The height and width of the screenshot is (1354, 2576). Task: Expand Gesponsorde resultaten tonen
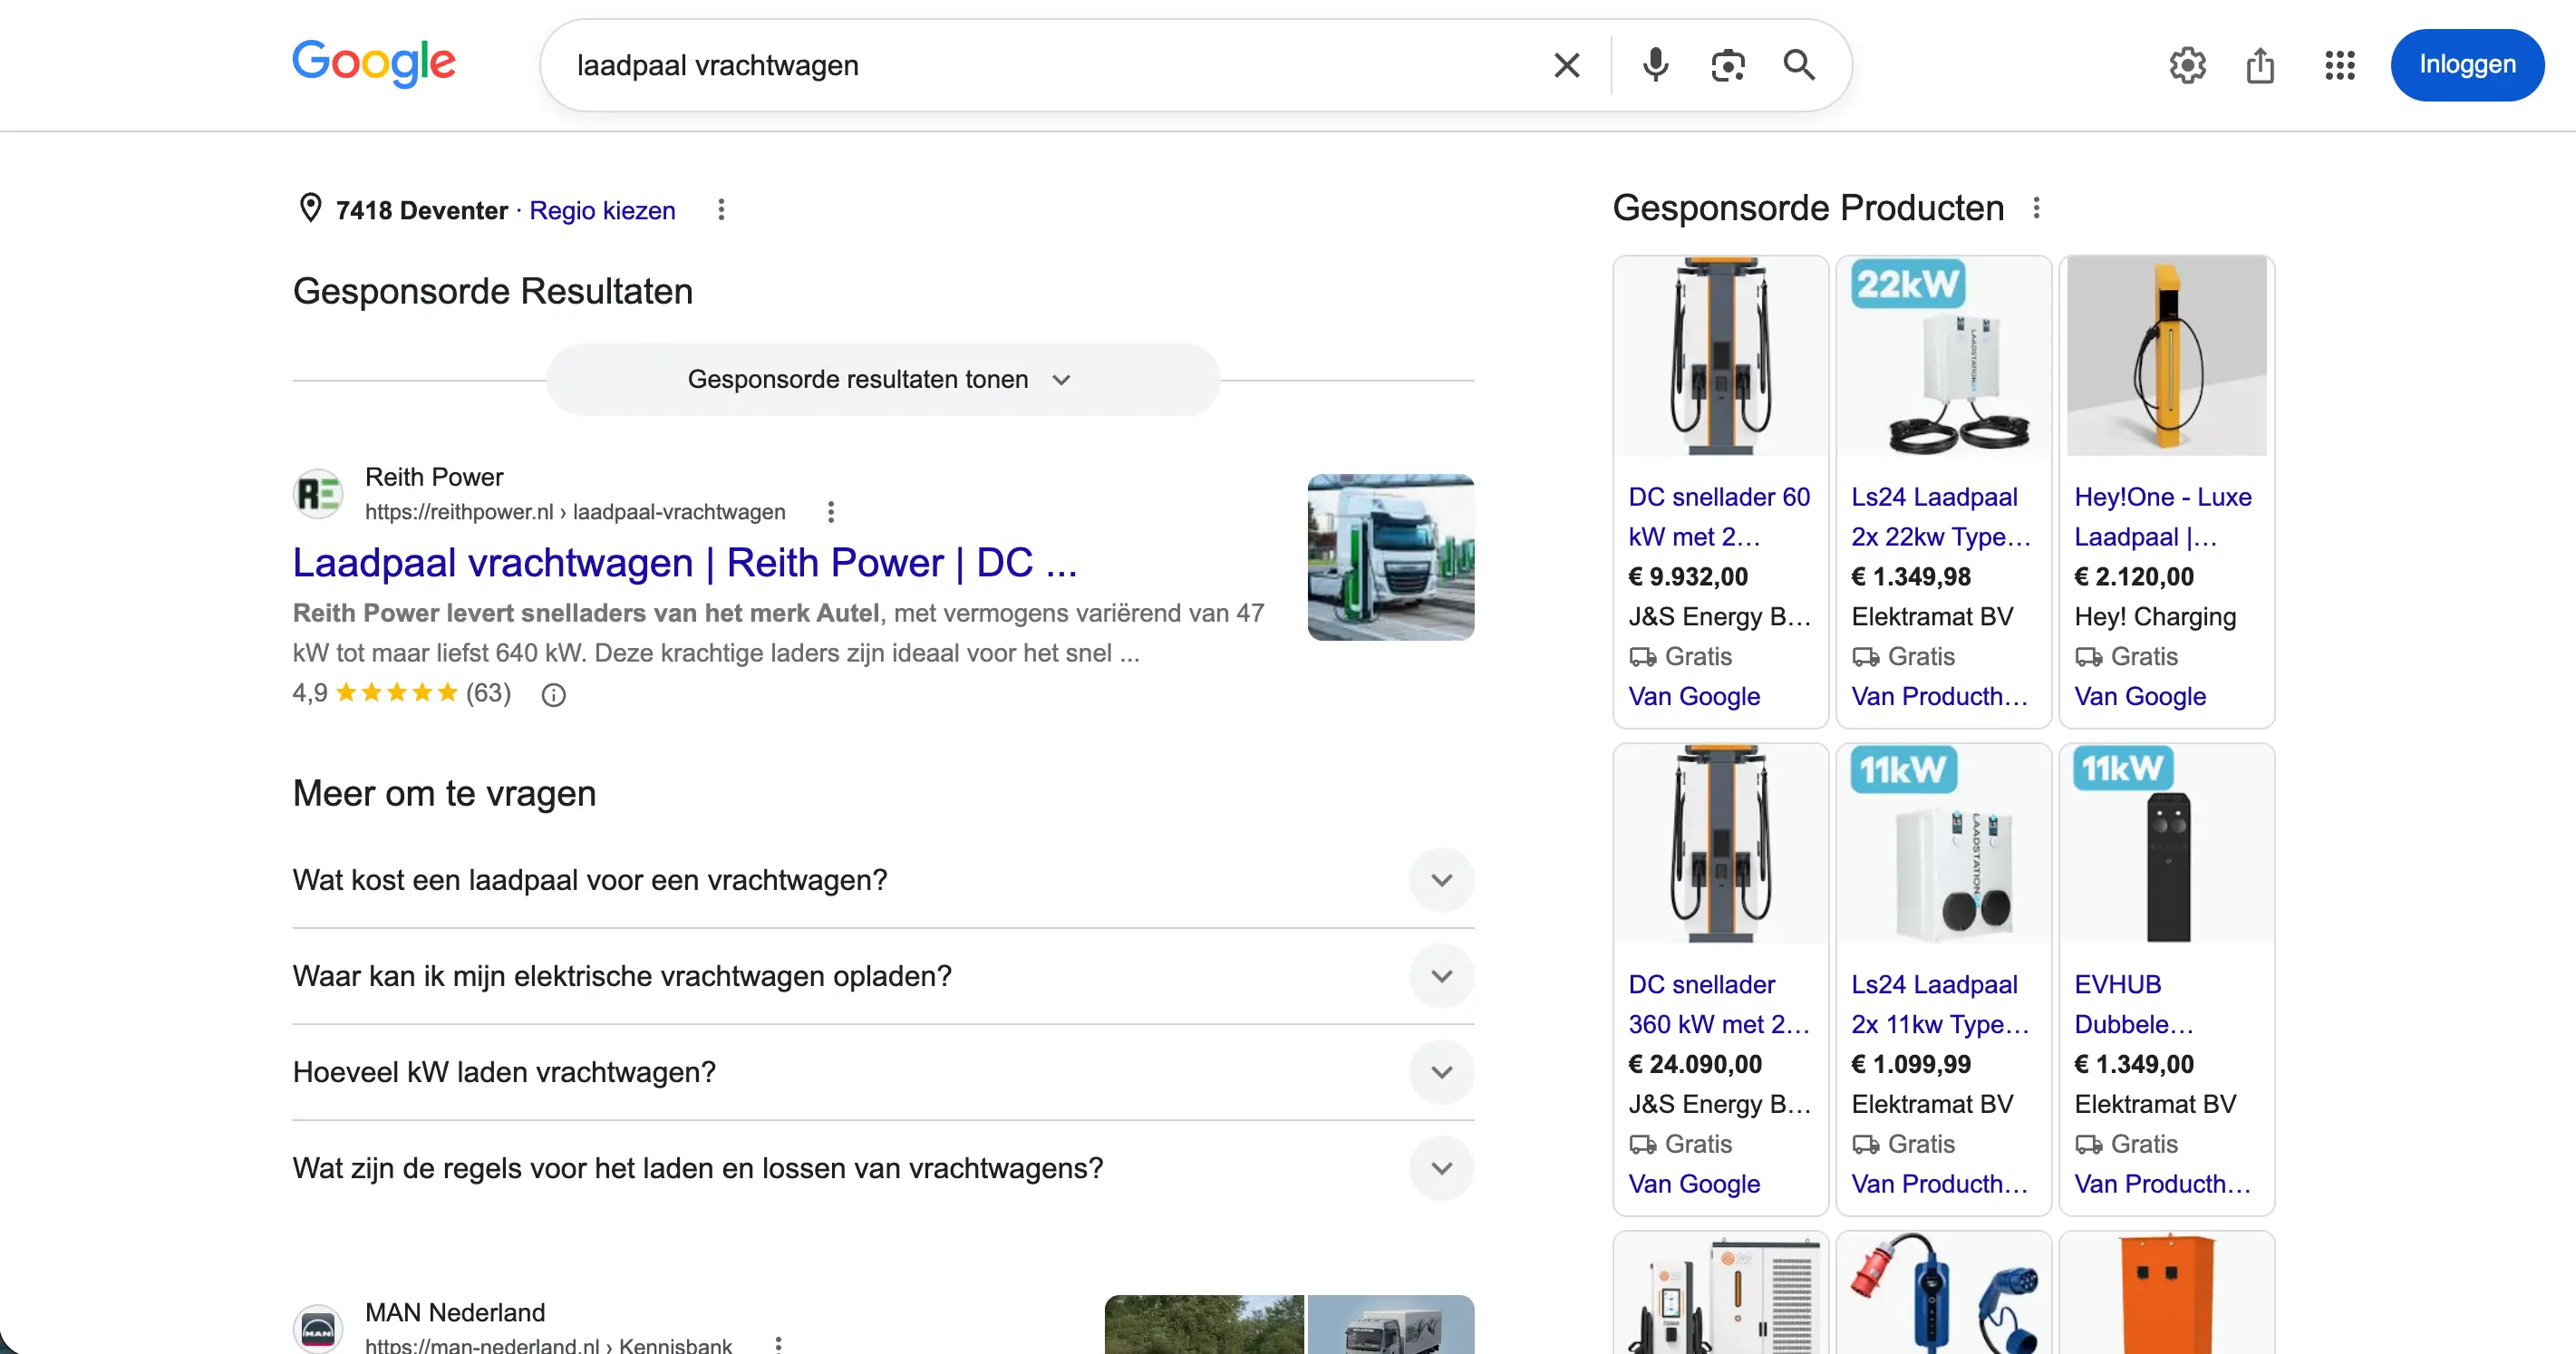[882, 380]
